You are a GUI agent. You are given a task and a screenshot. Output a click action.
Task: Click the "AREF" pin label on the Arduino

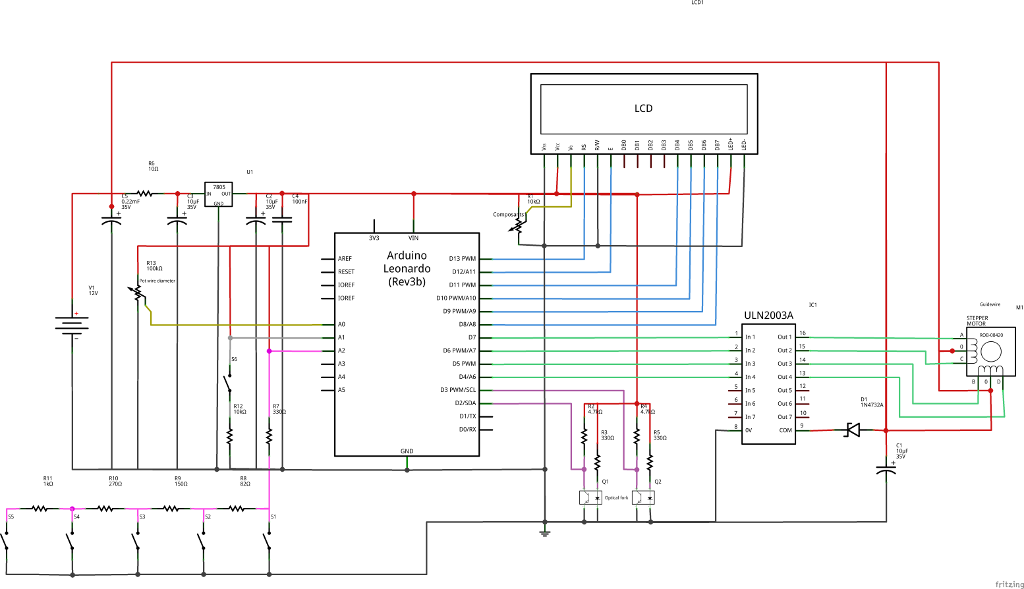pos(345,259)
